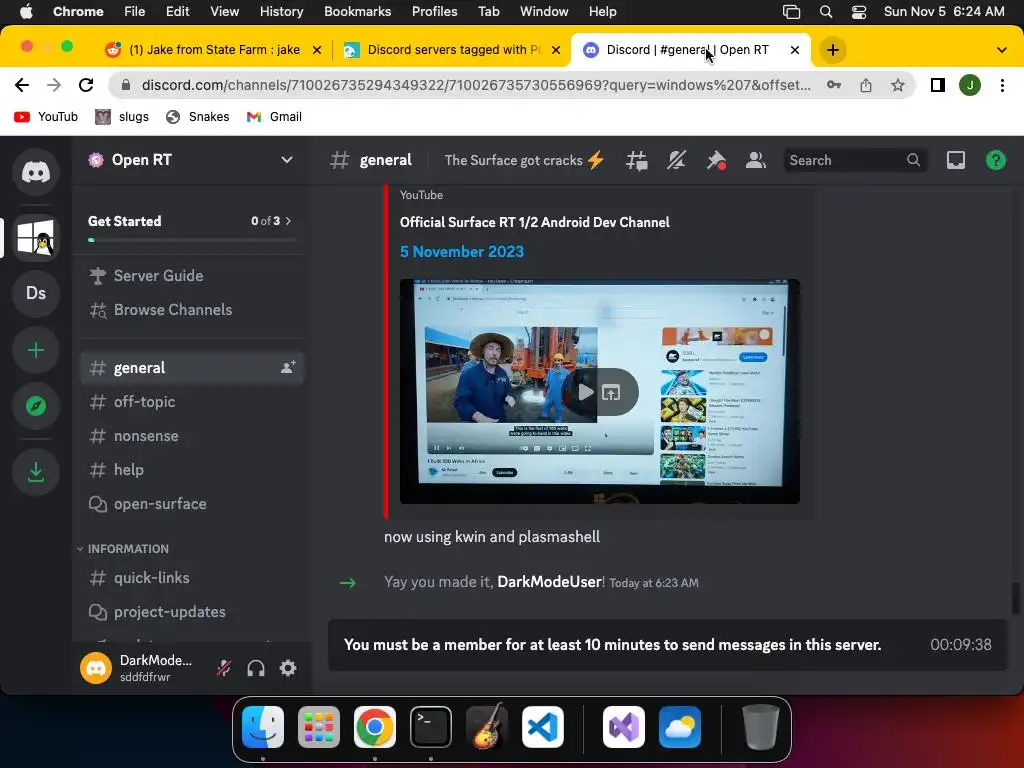Toggle headphones deafen in user panel
This screenshot has height=768, width=1024.
(x=256, y=668)
